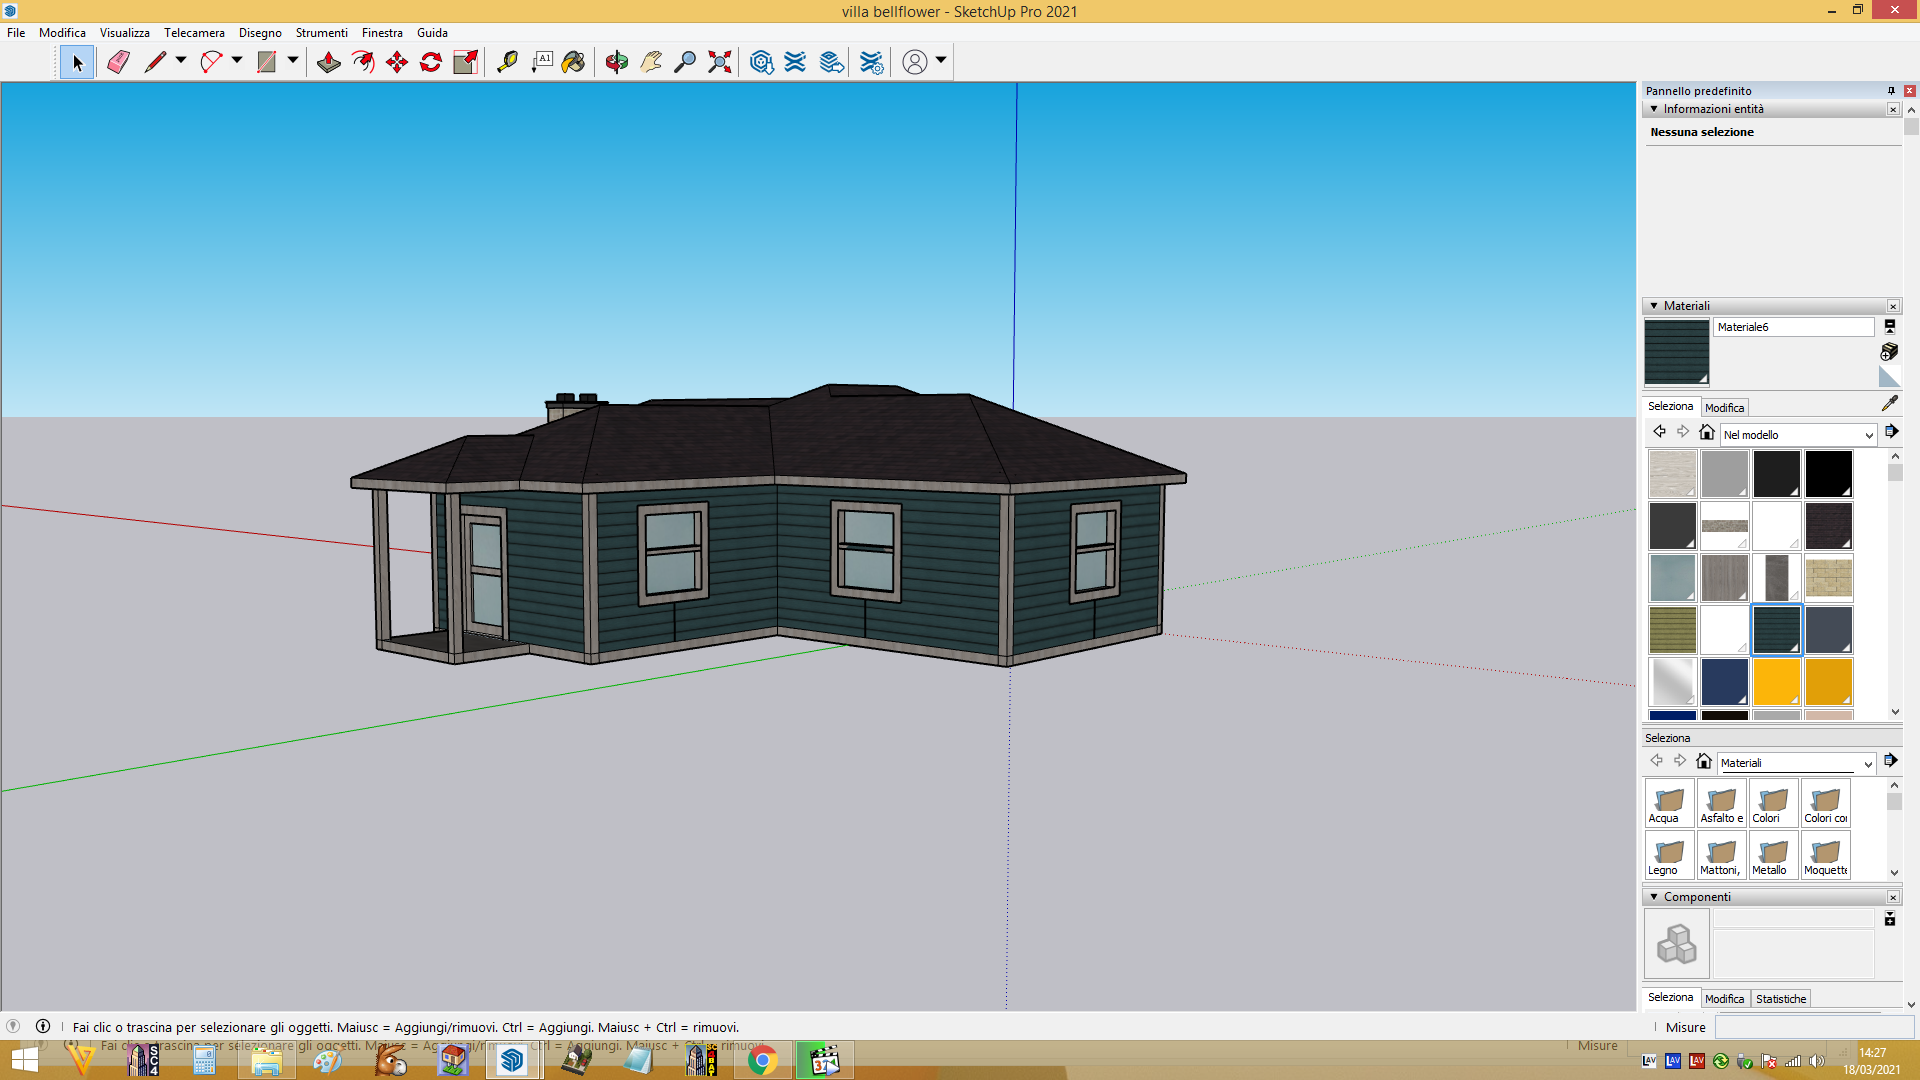Screen dimensions: 1920x1080
Task: Open the Finestra menu
Action: pyautogui.click(x=382, y=33)
